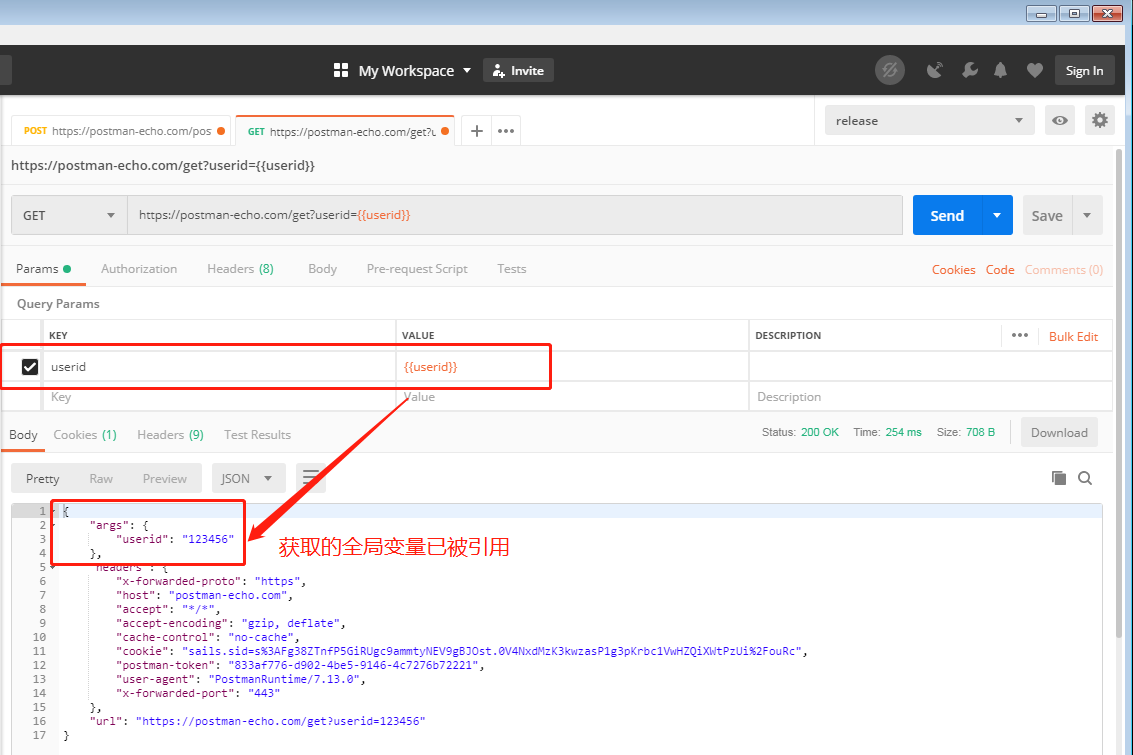Click the Send button
Image resolution: width=1133 pixels, height=755 pixels.
coord(947,215)
